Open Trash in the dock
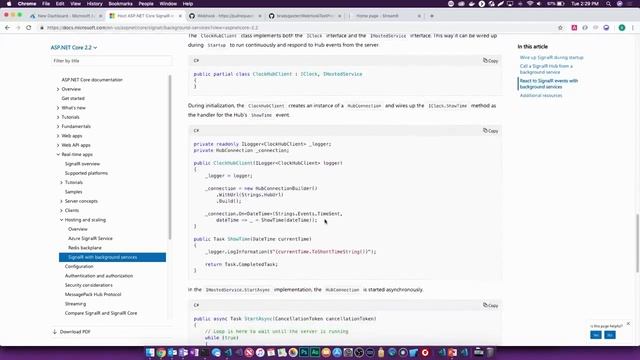Screen dimensions: 640x360 coord(490,352)
